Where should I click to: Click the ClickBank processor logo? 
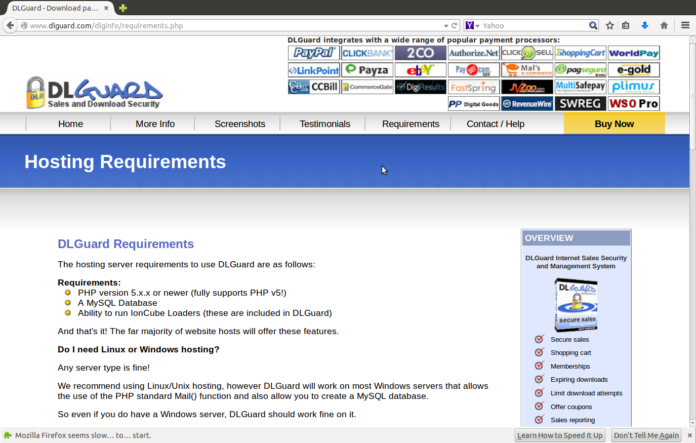367,53
